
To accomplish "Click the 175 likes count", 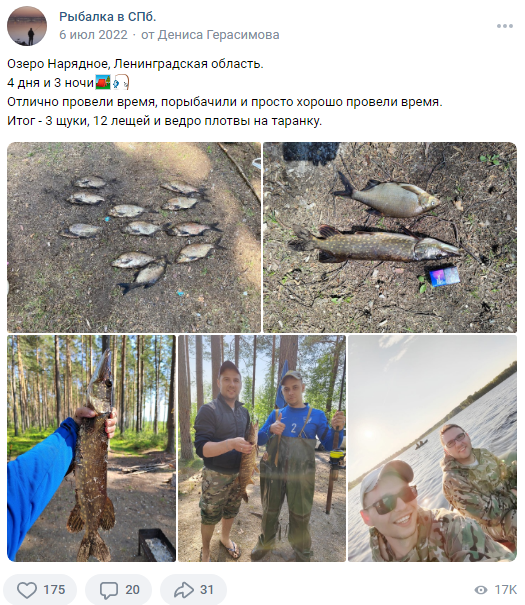I will (x=54, y=590).
